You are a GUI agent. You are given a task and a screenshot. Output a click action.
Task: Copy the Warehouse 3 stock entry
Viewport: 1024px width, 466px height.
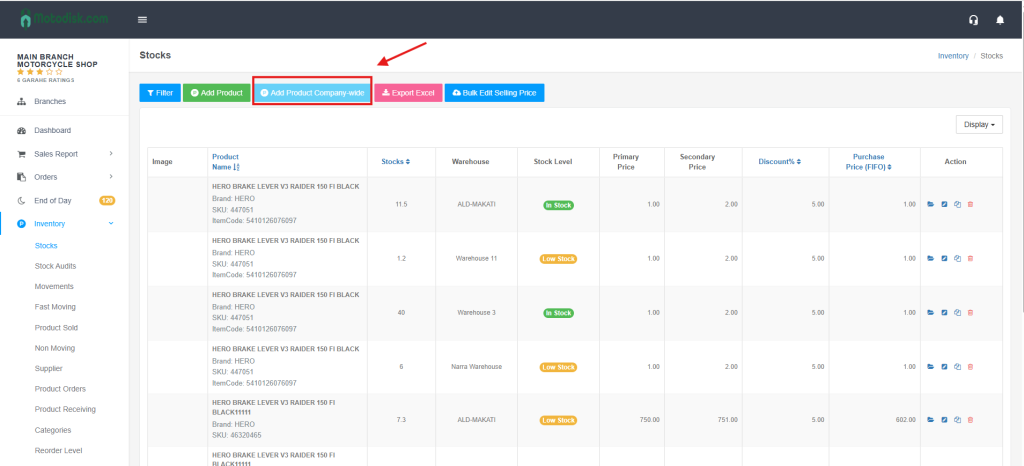[957, 313]
